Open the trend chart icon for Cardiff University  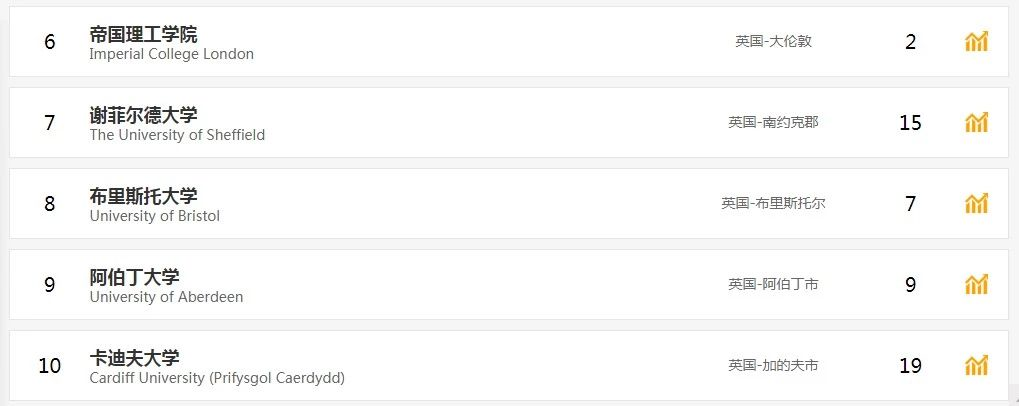pos(976,365)
